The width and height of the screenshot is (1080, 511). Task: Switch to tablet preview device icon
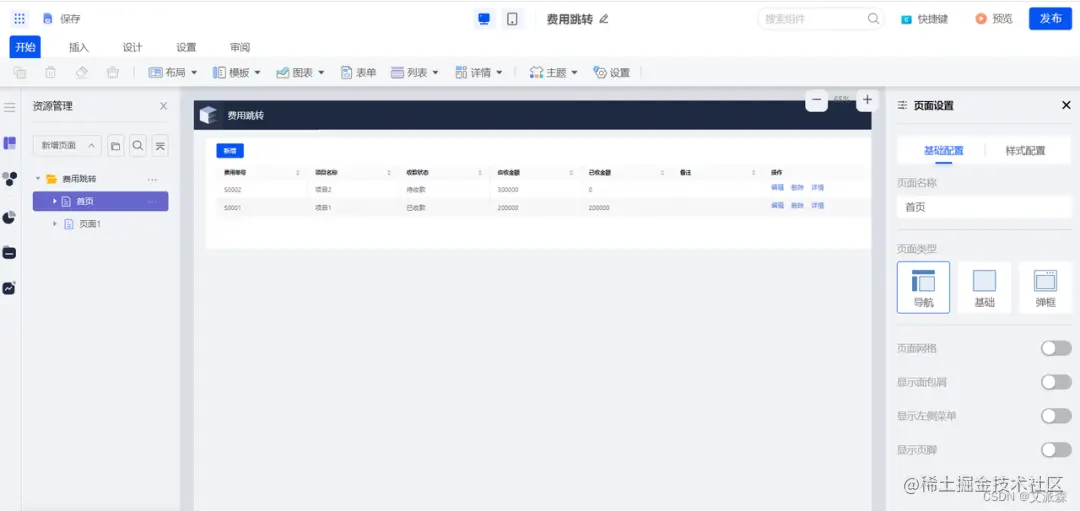click(x=512, y=19)
